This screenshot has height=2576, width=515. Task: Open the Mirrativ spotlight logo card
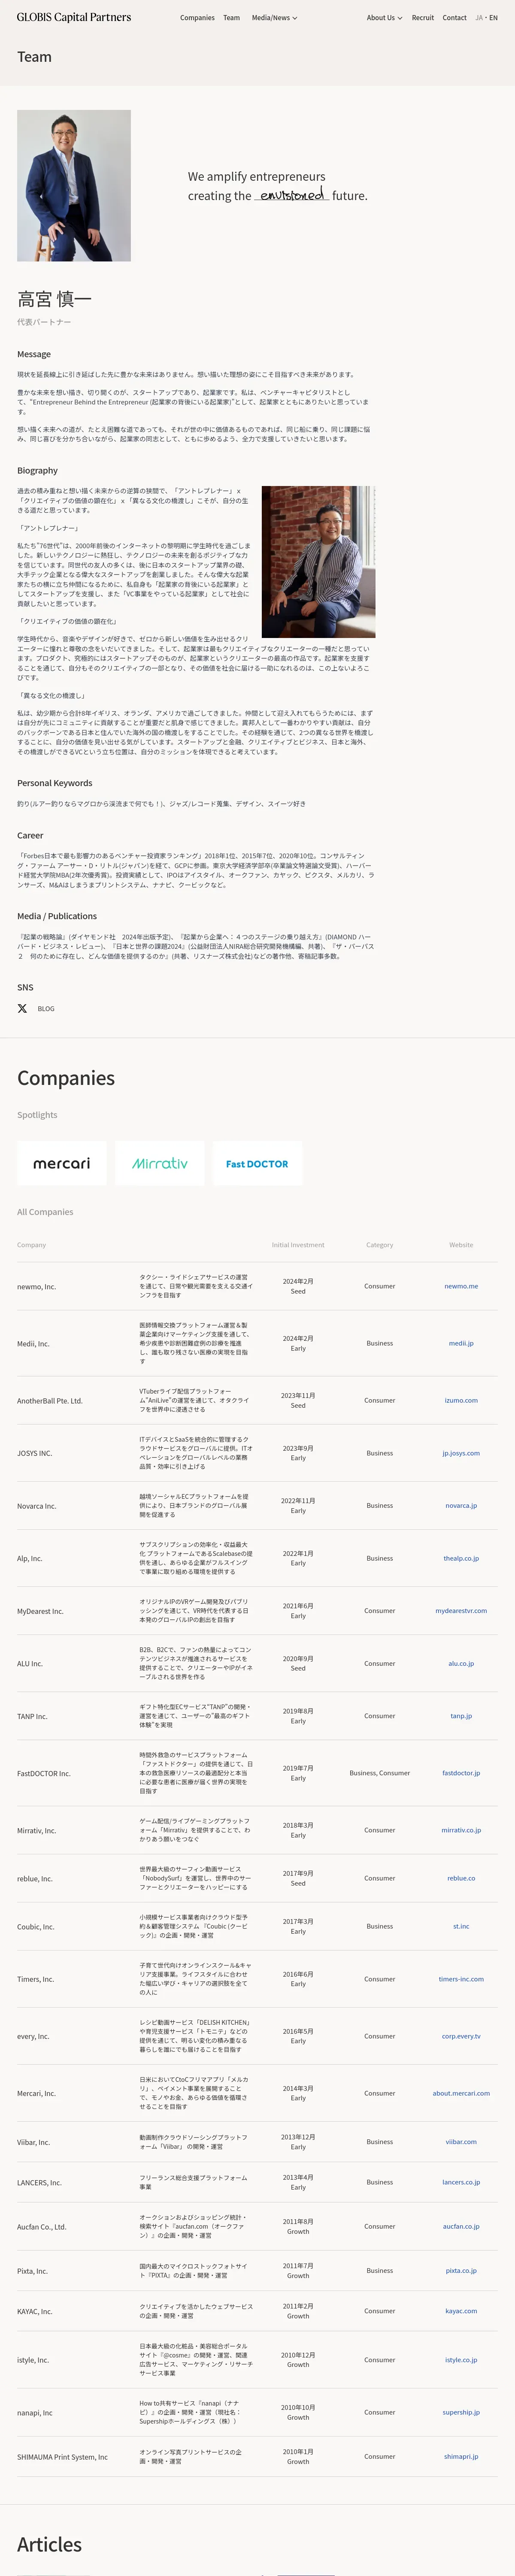pyautogui.click(x=160, y=1163)
